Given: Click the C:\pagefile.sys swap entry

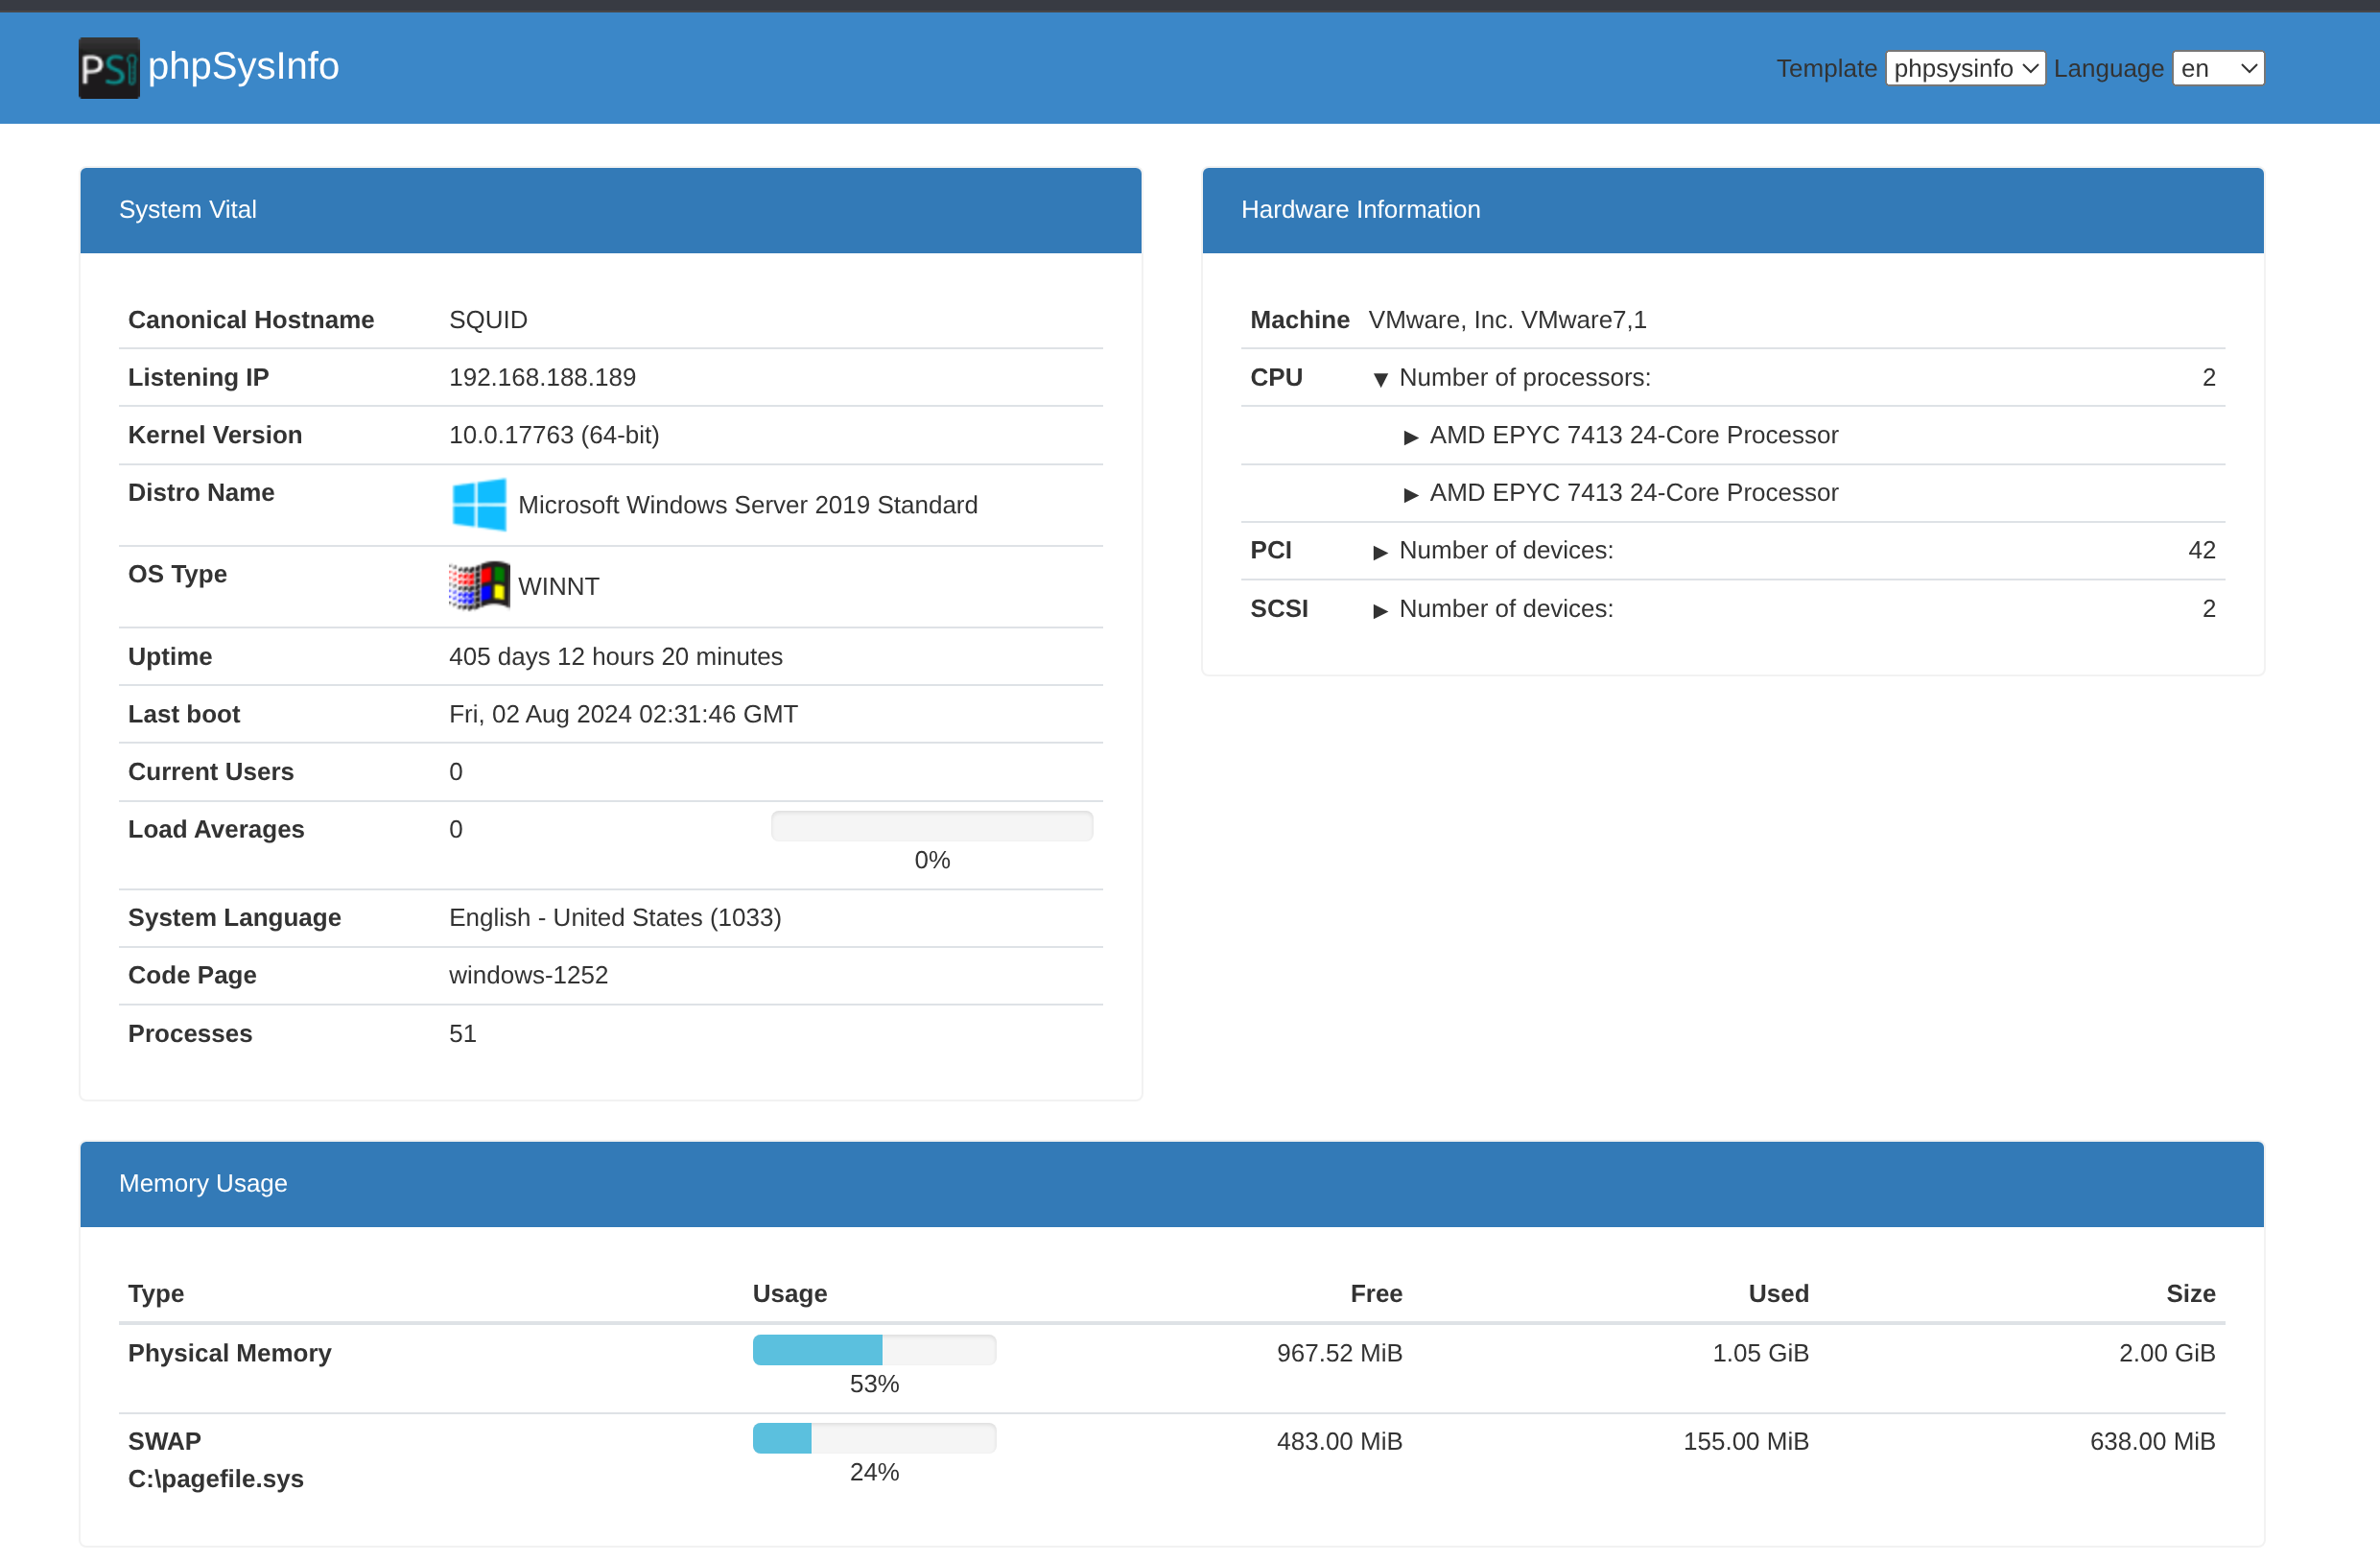Looking at the screenshot, I should (x=215, y=1478).
